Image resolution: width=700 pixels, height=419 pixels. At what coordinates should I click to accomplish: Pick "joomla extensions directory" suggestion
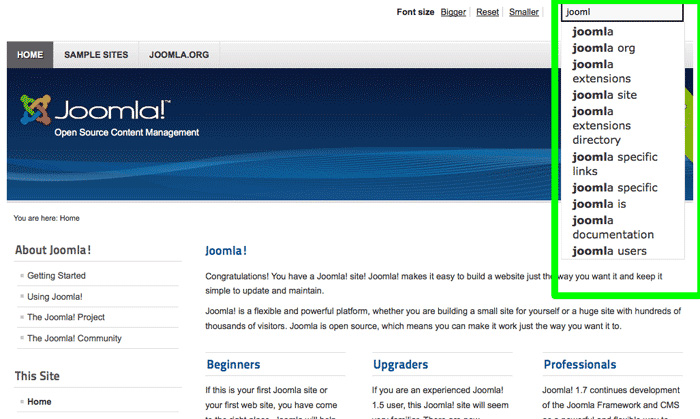point(601,125)
